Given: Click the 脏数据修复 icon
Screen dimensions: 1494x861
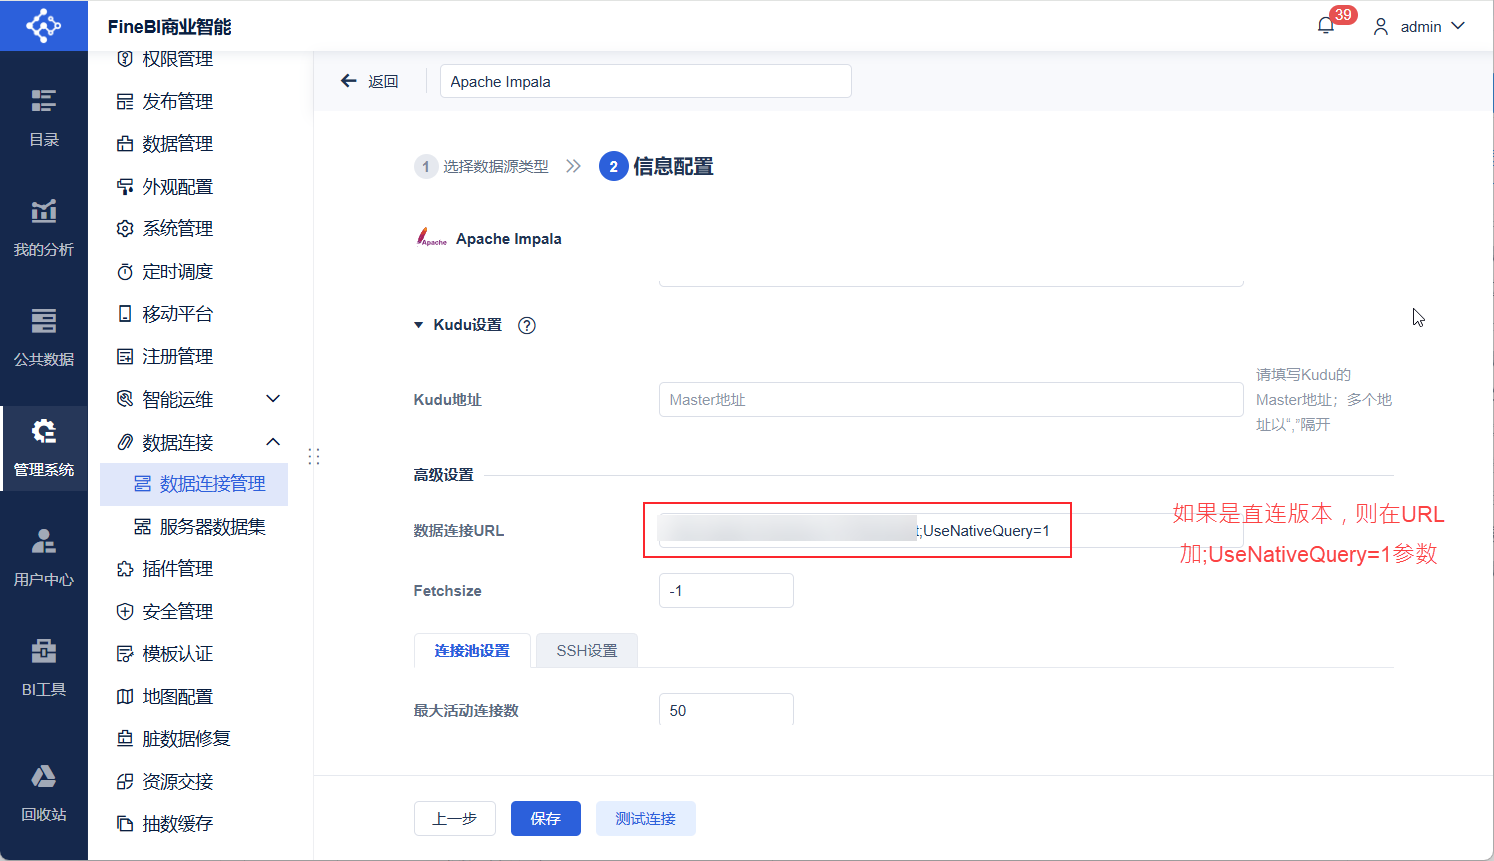Looking at the screenshot, I should 125,739.
